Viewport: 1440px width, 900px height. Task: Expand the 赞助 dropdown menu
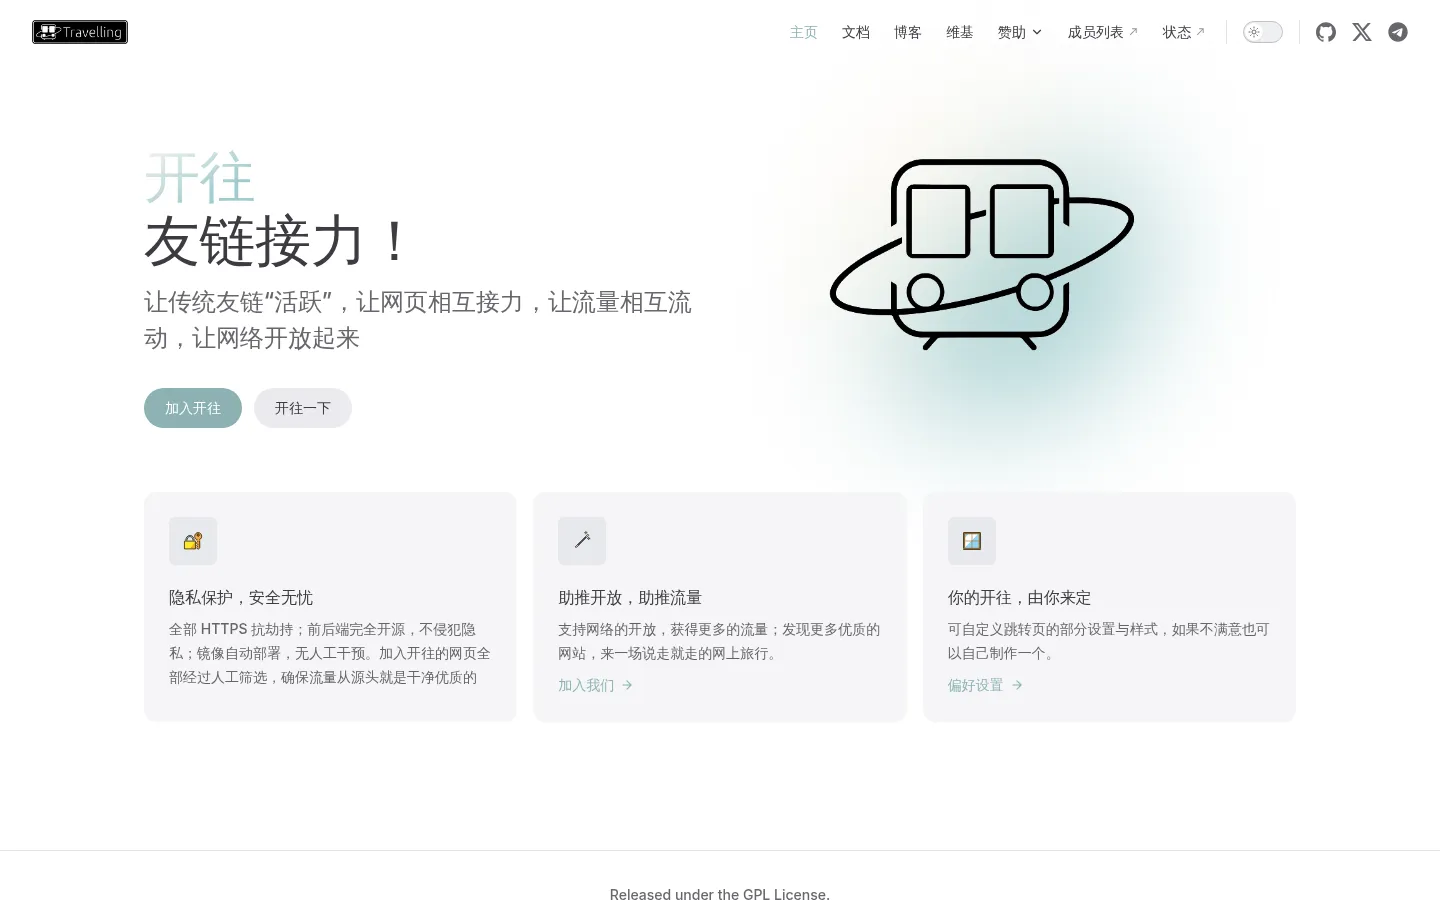1020,32
